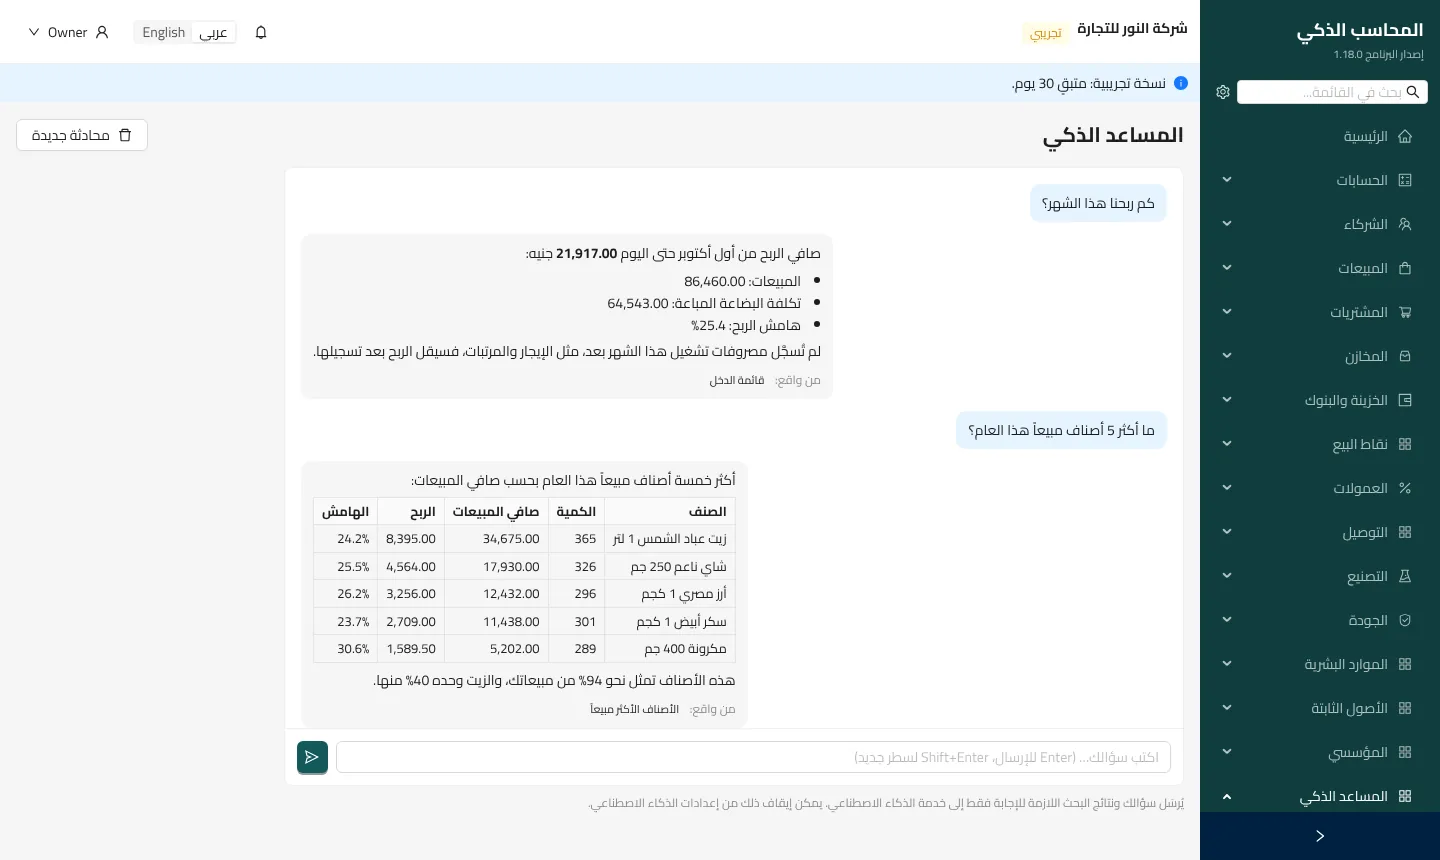Switch language to عربي

(x=213, y=32)
